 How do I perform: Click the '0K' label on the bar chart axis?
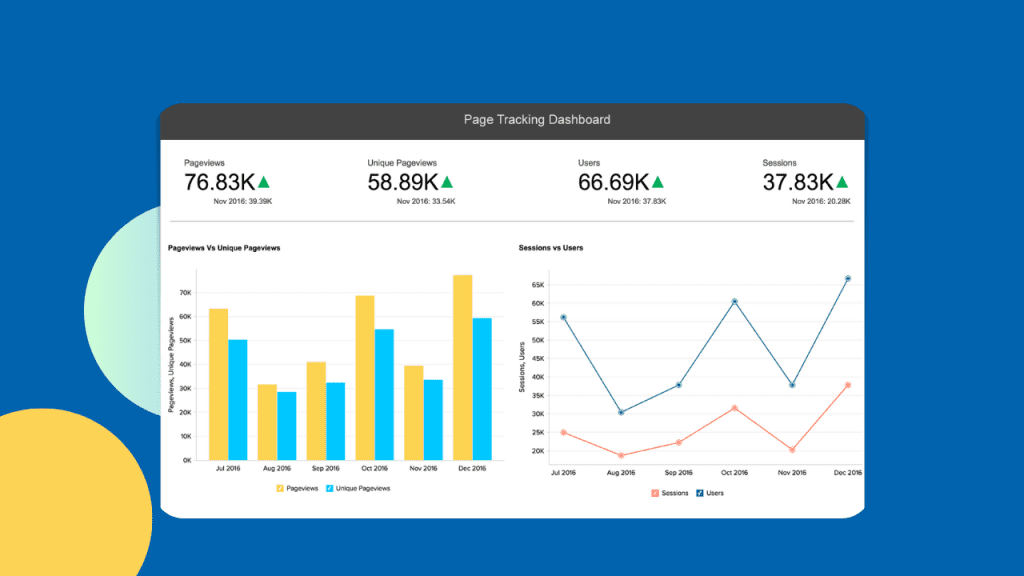click(187, 460)
